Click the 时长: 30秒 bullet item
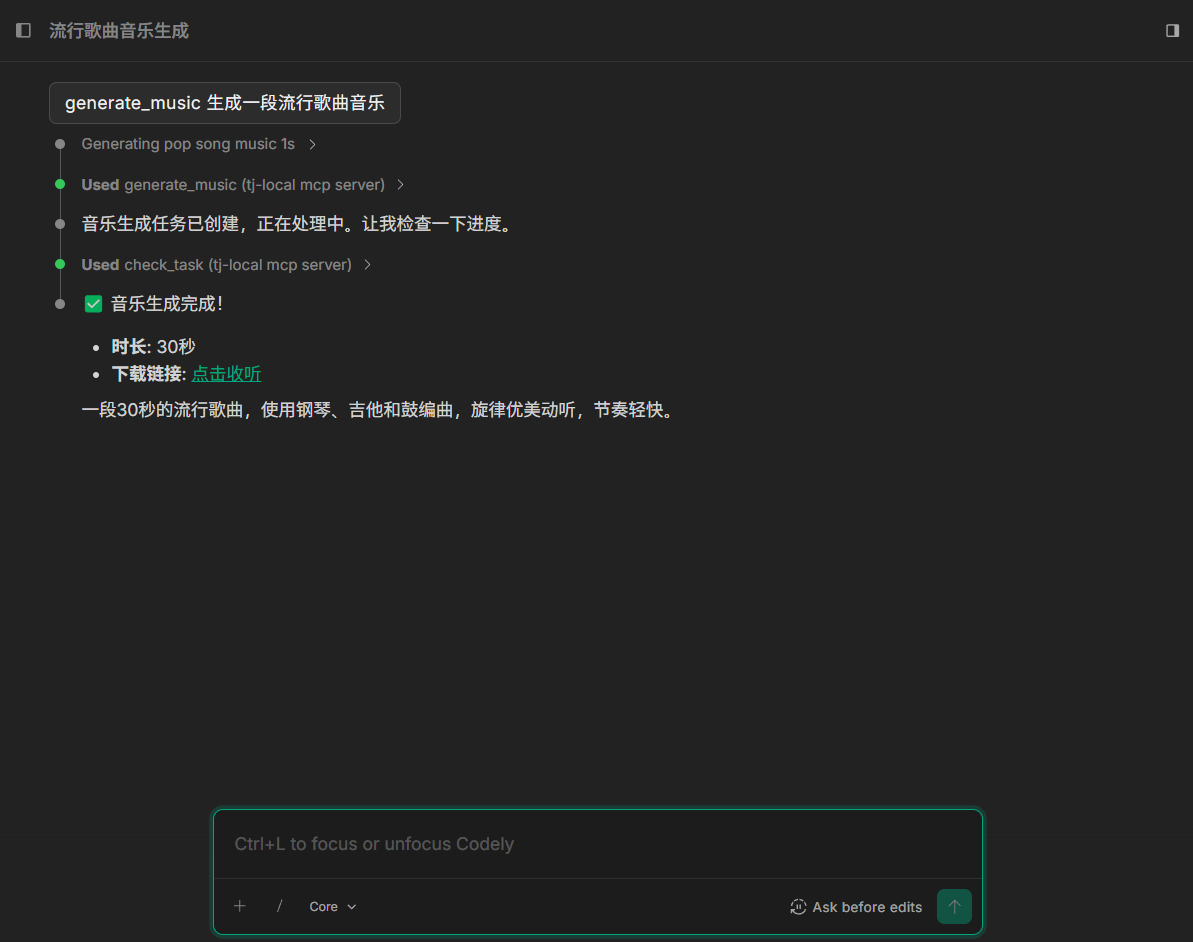This screenshot has height=942, width=1193. pyautogui.click(x=153, y=347)
